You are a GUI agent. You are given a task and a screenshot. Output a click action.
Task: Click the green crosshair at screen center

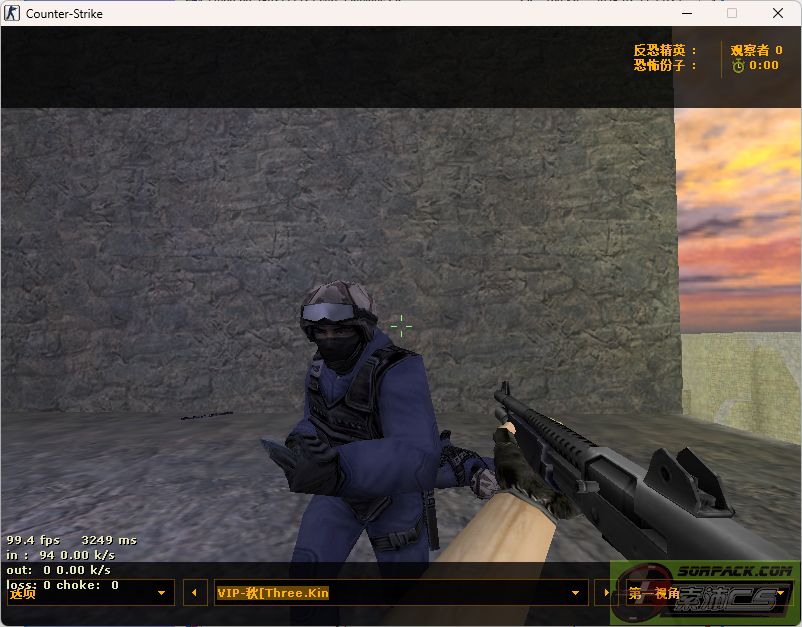click(x=402, y=326)
